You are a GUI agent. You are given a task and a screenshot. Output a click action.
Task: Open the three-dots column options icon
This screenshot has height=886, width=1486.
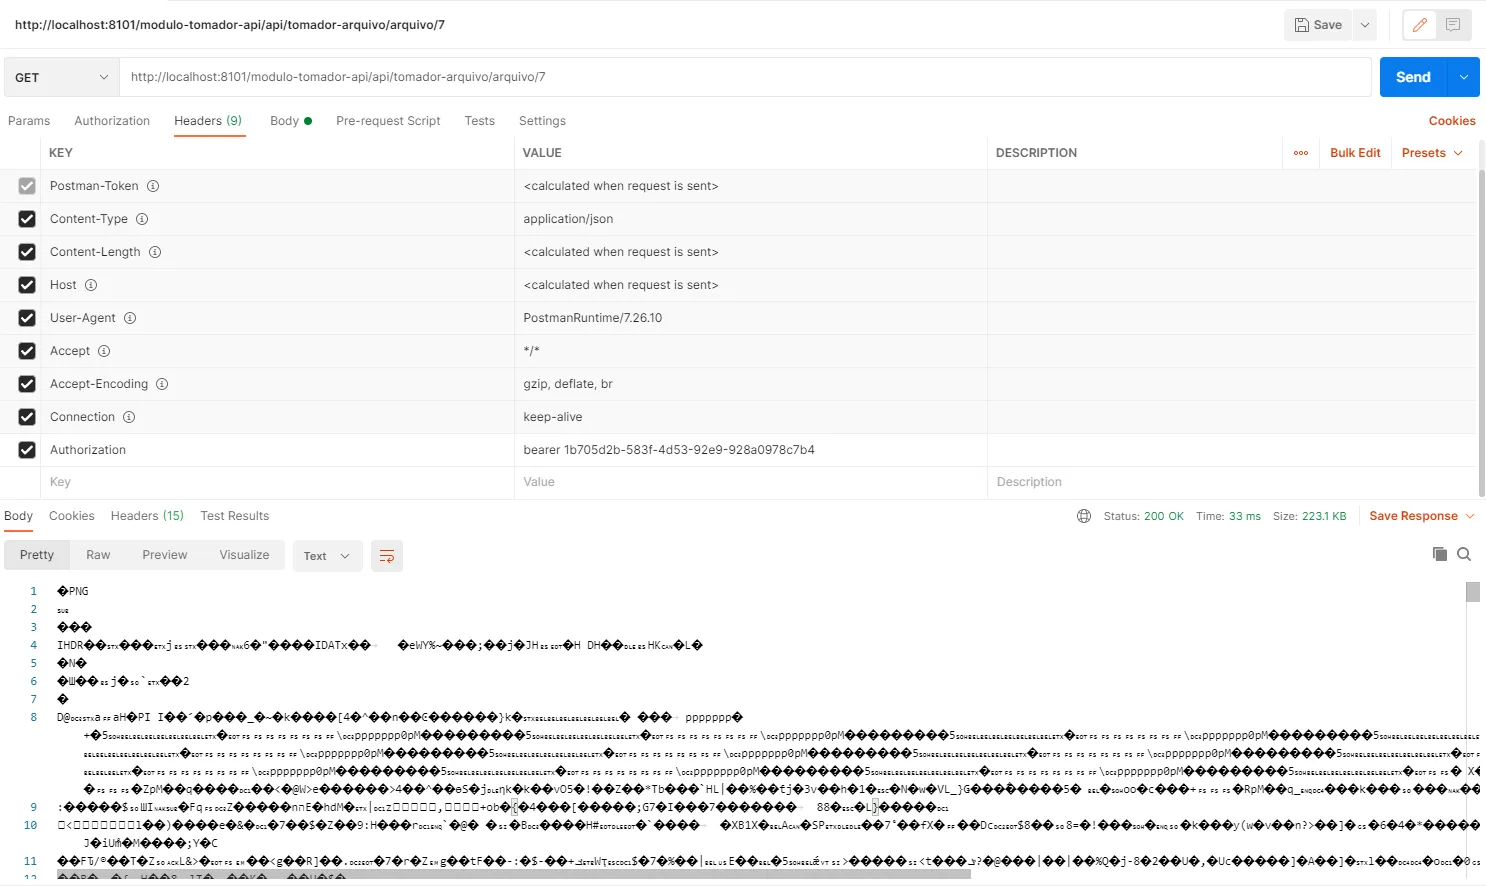pos(1301,153)
